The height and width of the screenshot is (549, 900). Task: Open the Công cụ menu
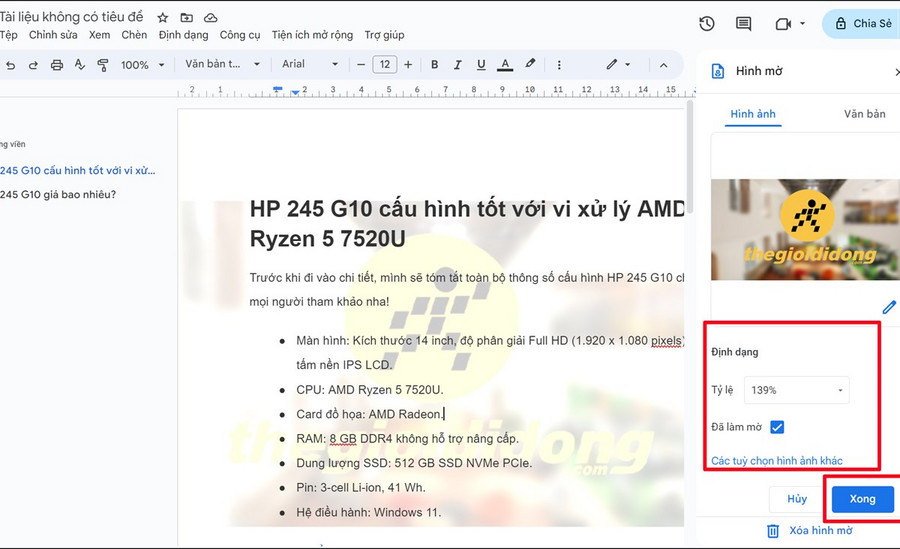(240, 35)
